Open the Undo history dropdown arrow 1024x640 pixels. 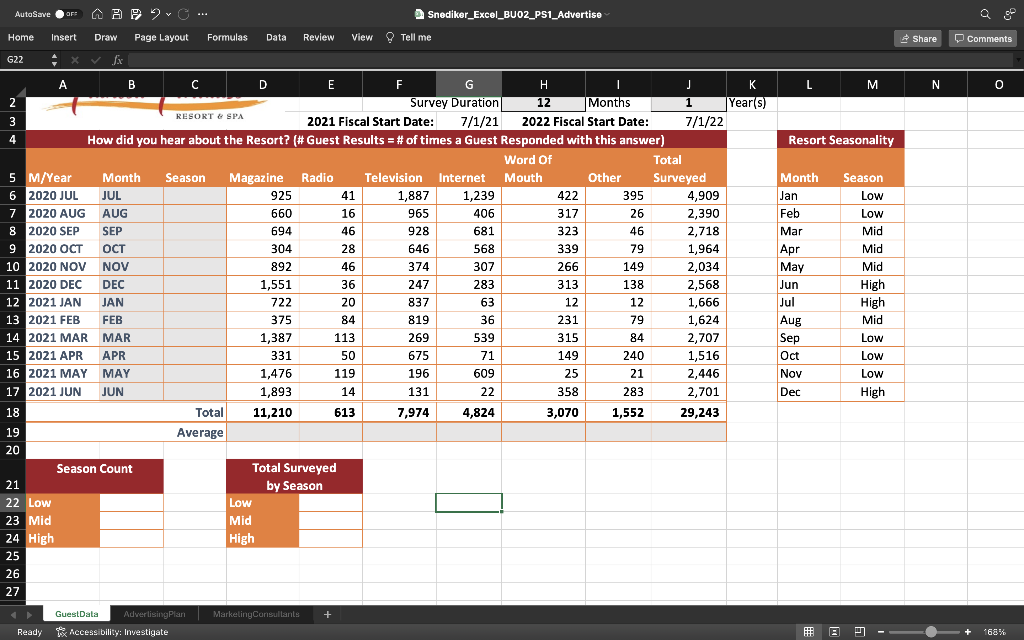click(168, 14)
